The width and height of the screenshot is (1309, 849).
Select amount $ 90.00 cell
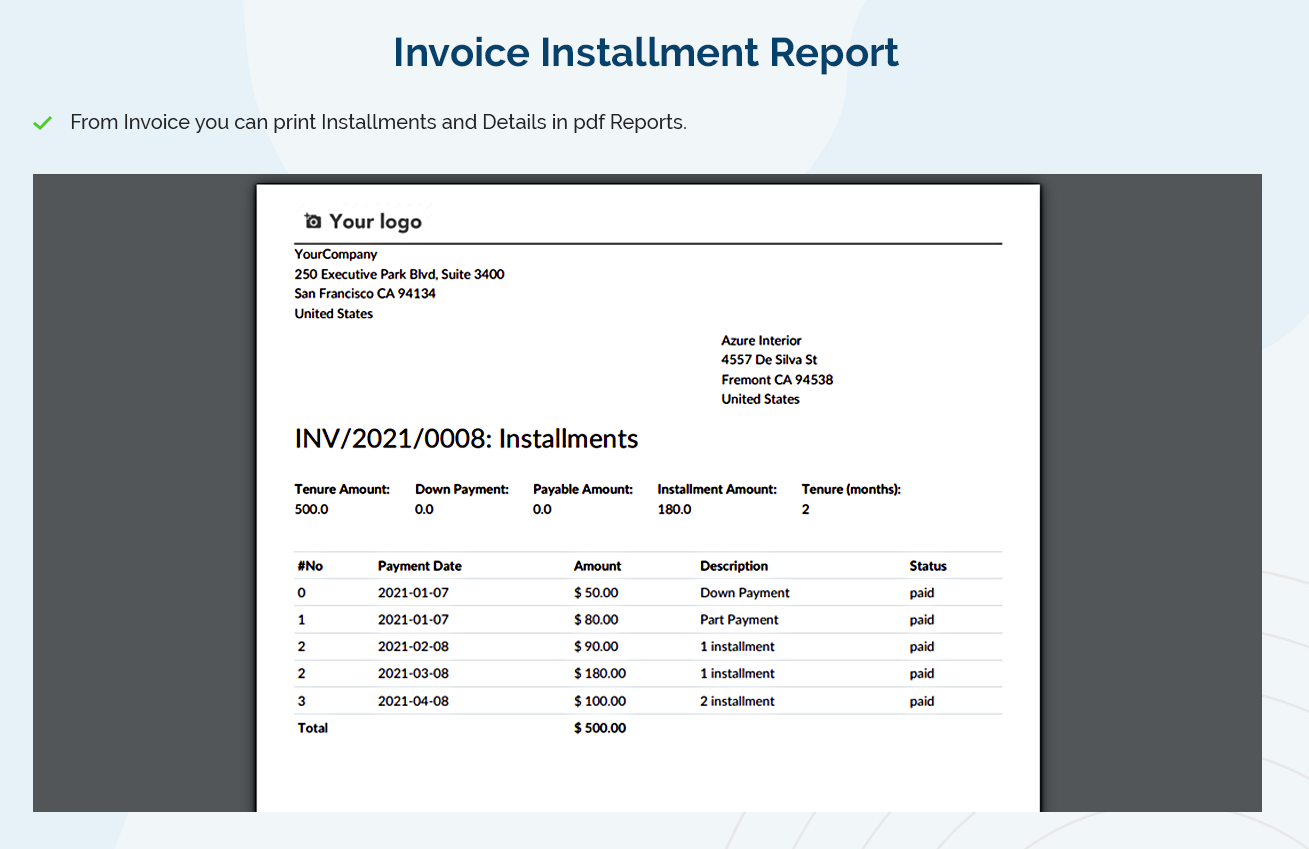(596, 647)
